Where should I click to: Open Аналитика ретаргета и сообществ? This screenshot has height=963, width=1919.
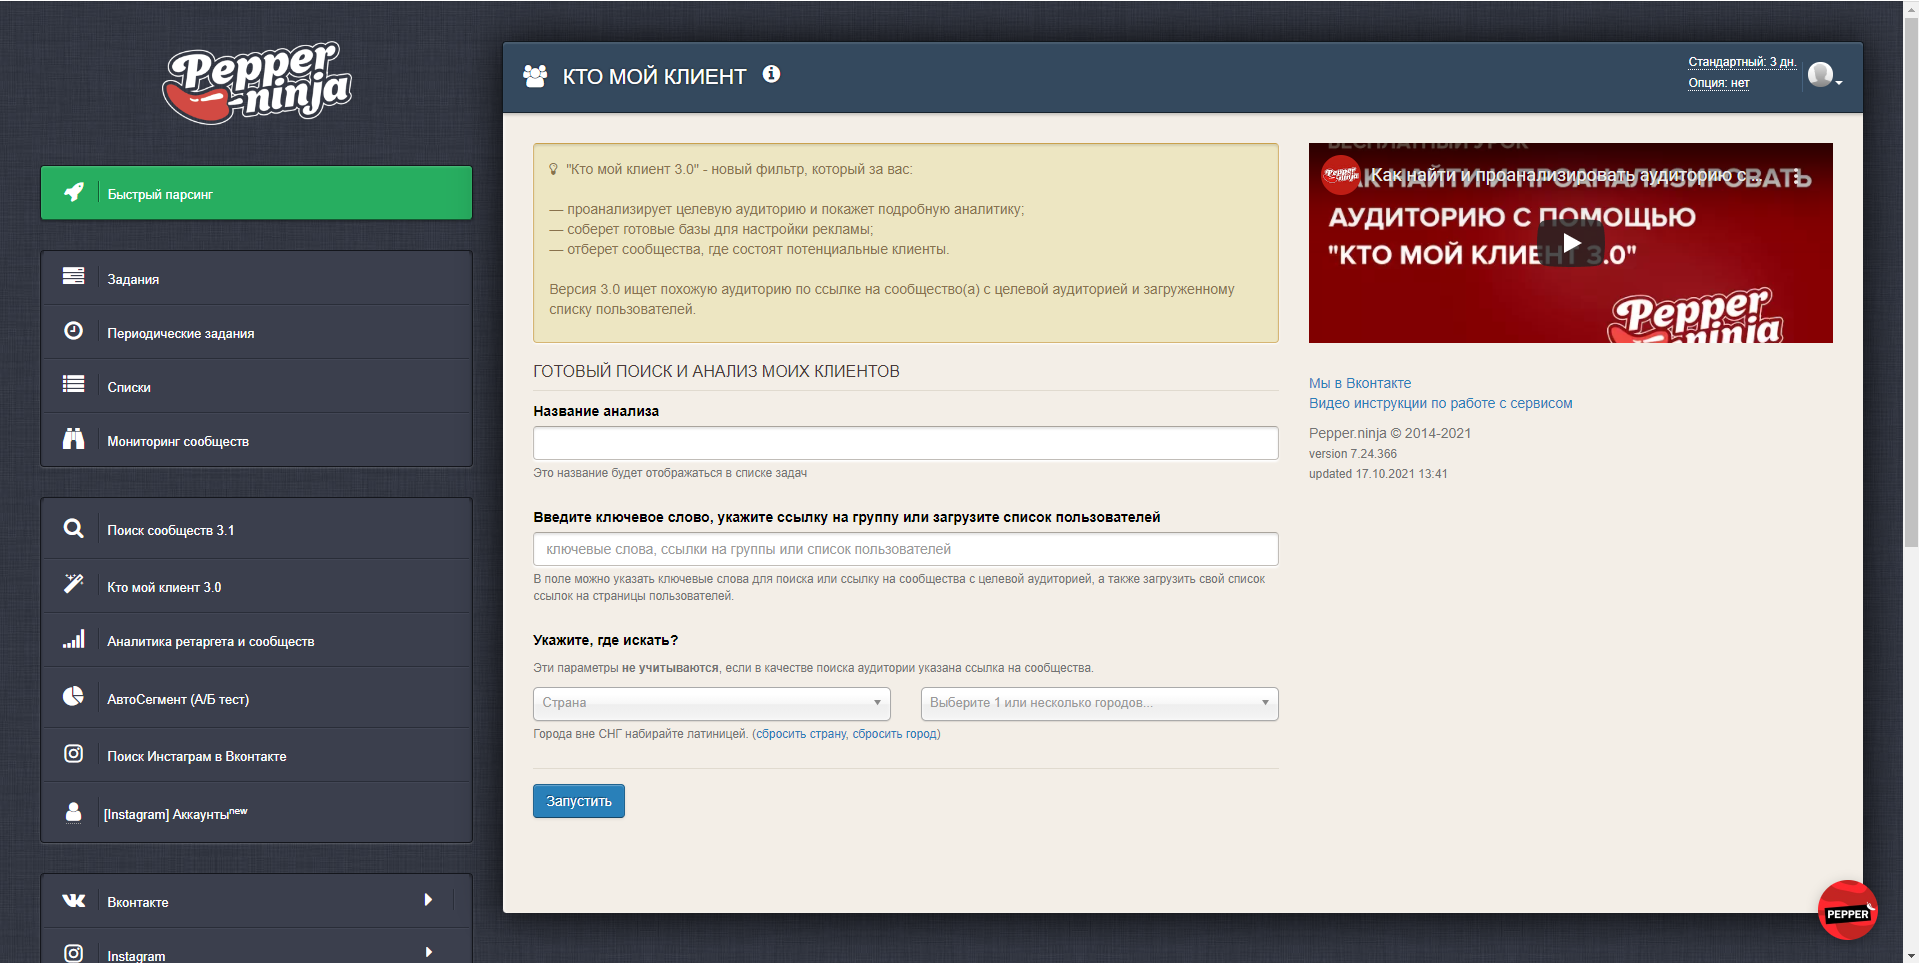pos(256,640)
